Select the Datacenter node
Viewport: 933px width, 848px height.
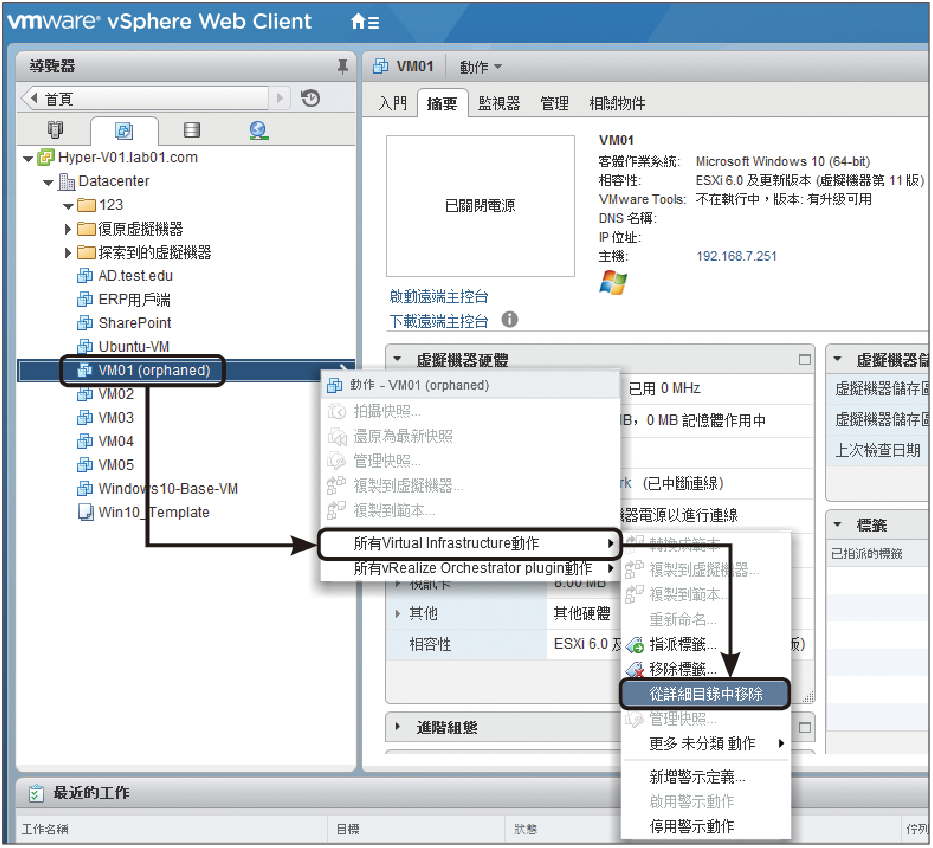click(x=113, y=181)
